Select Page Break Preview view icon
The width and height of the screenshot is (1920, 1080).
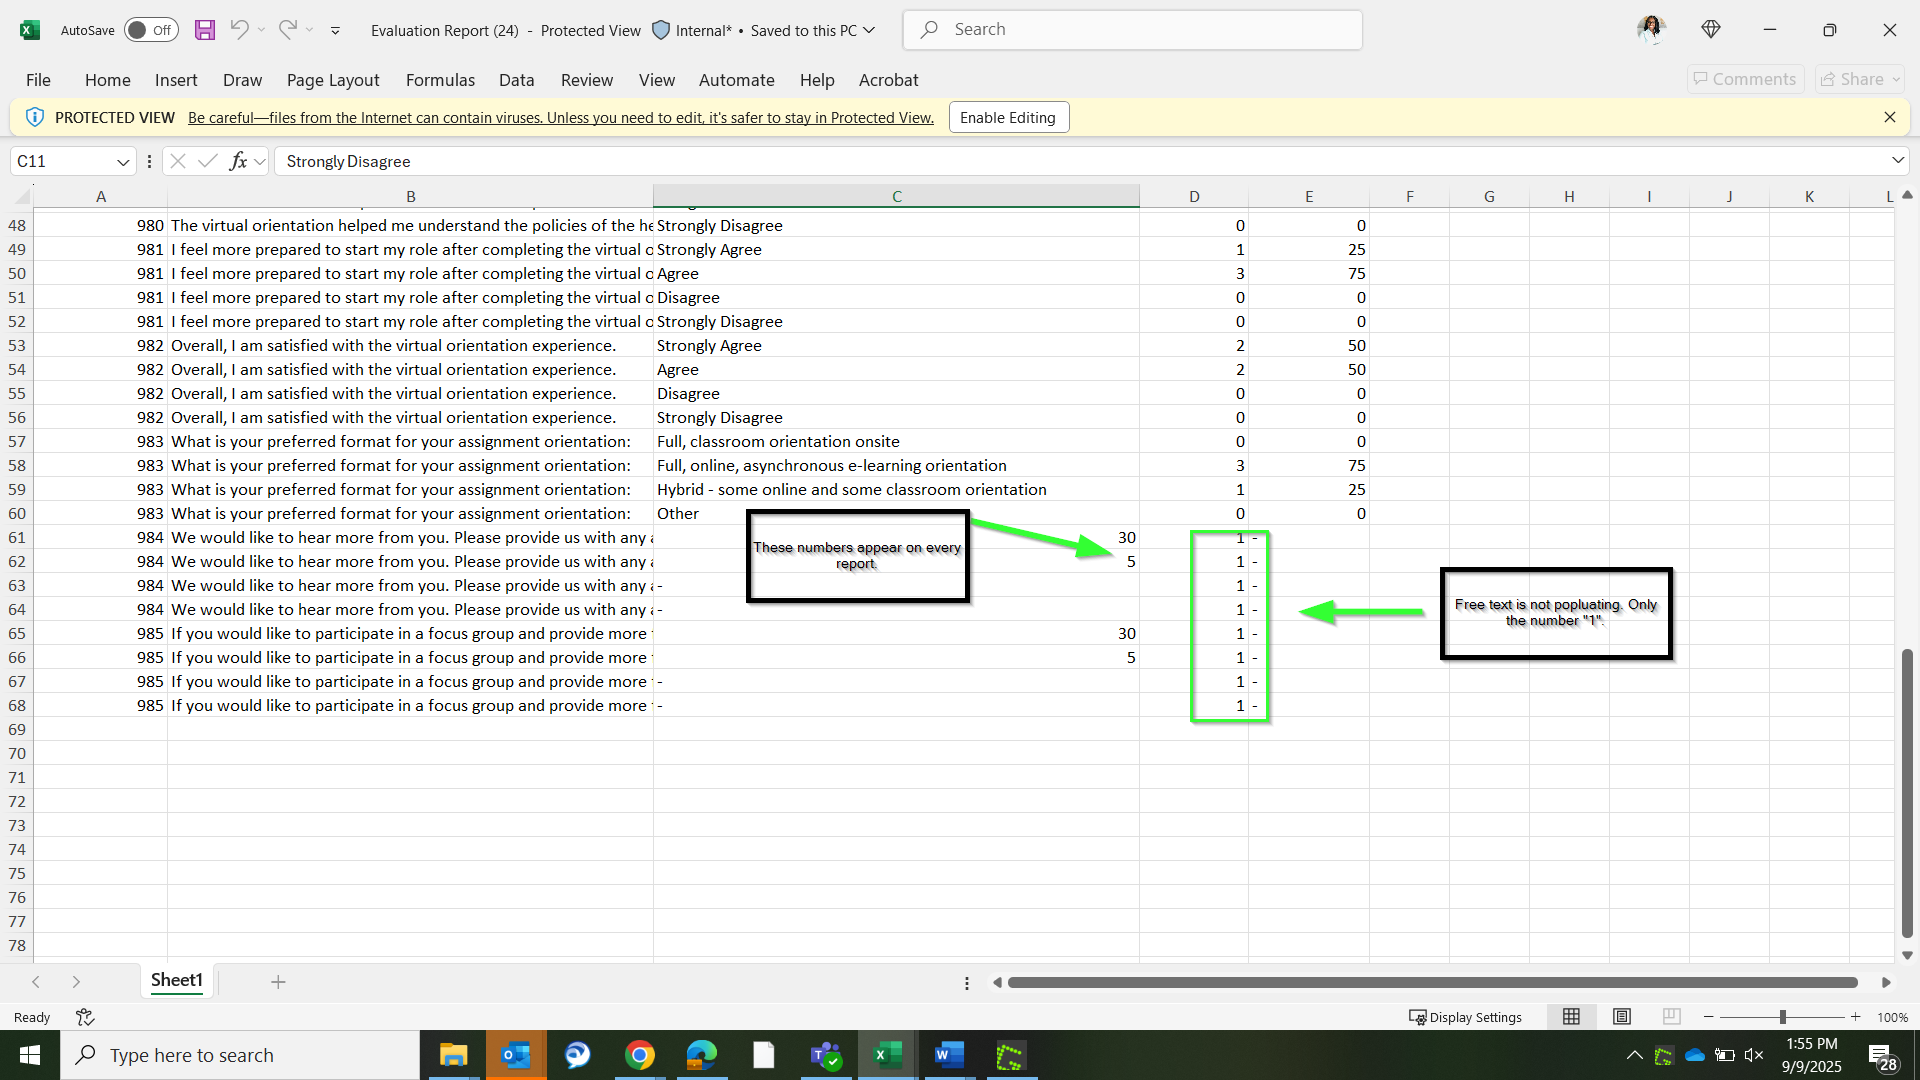(1671, 1017)
